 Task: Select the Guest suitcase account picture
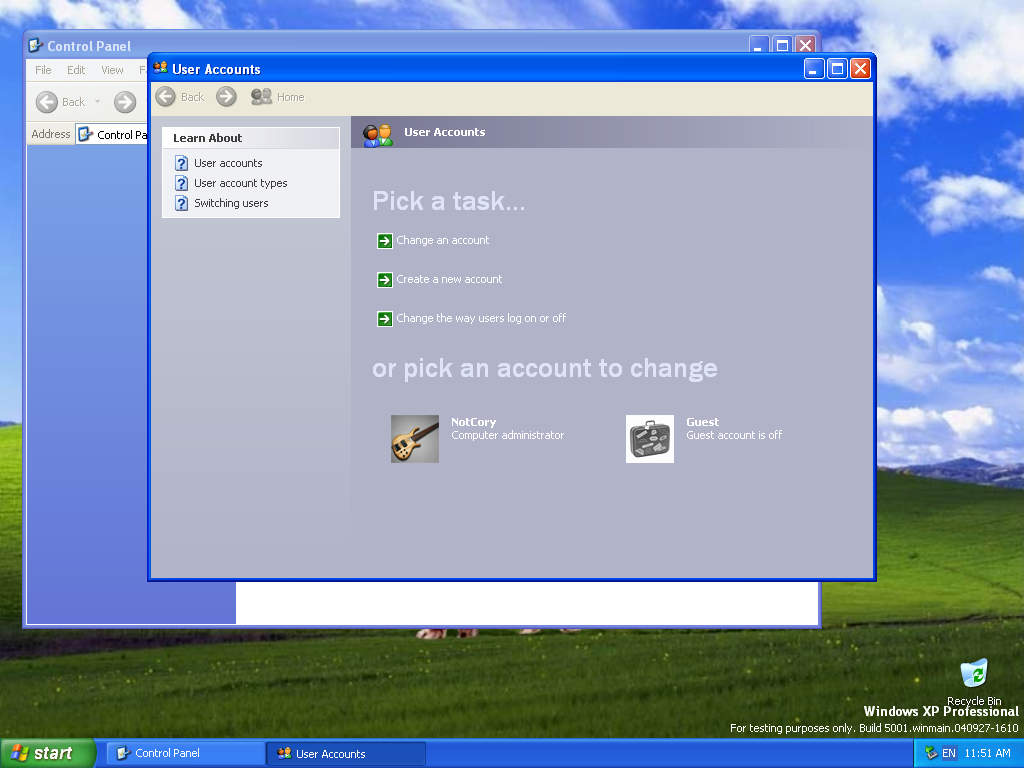coord(650,439)
